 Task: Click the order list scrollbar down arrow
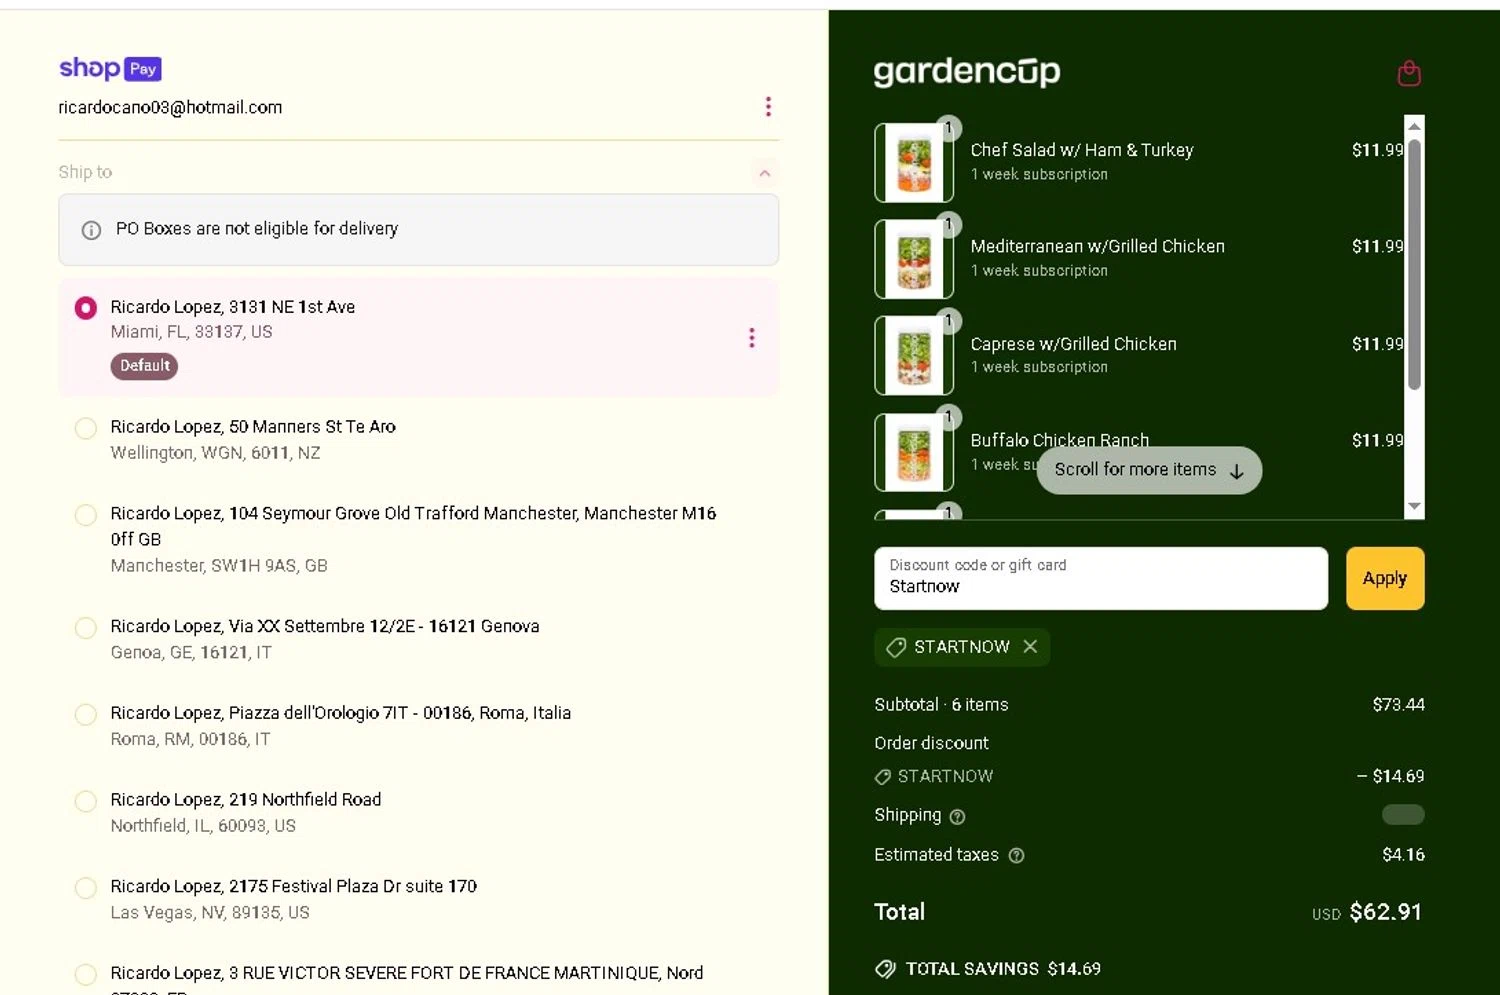pos(1414,507)
